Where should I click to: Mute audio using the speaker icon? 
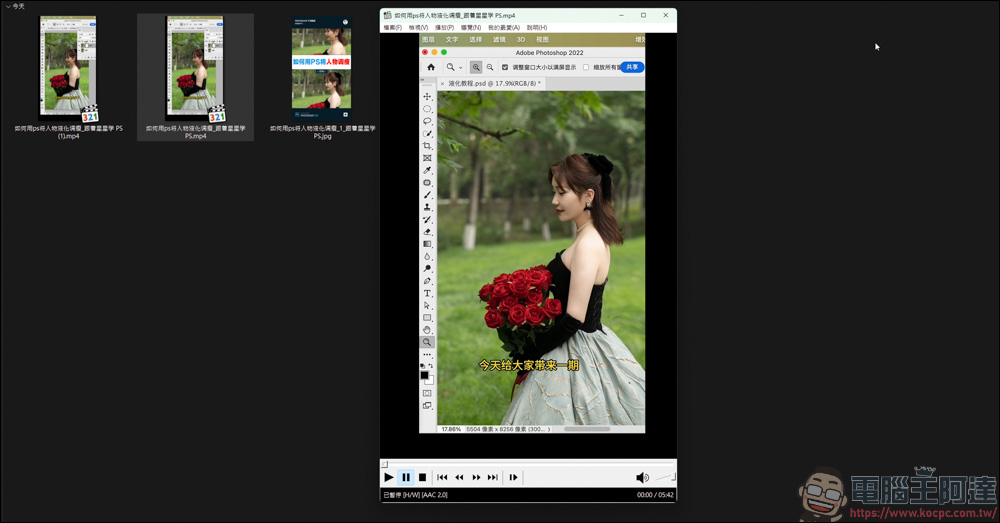click(x=642, y=478)
